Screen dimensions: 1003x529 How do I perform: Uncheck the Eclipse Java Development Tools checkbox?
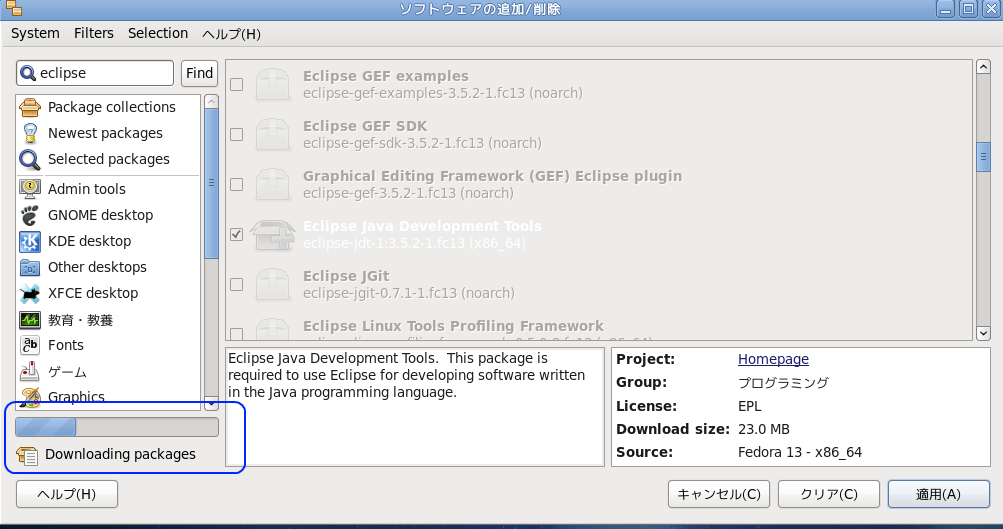pyautogui.click(x=237, y=234)
